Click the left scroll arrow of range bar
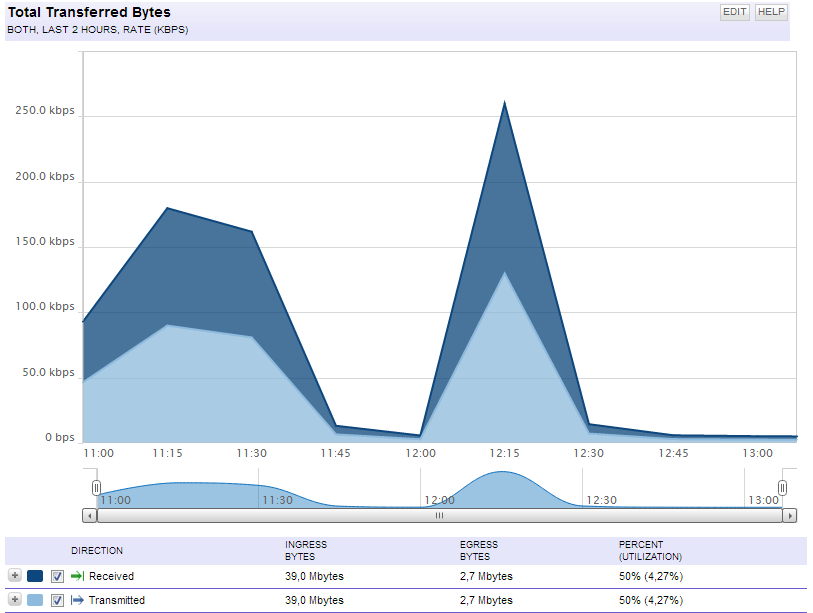Screen dimensions: 813x613 tap(90, 516)
